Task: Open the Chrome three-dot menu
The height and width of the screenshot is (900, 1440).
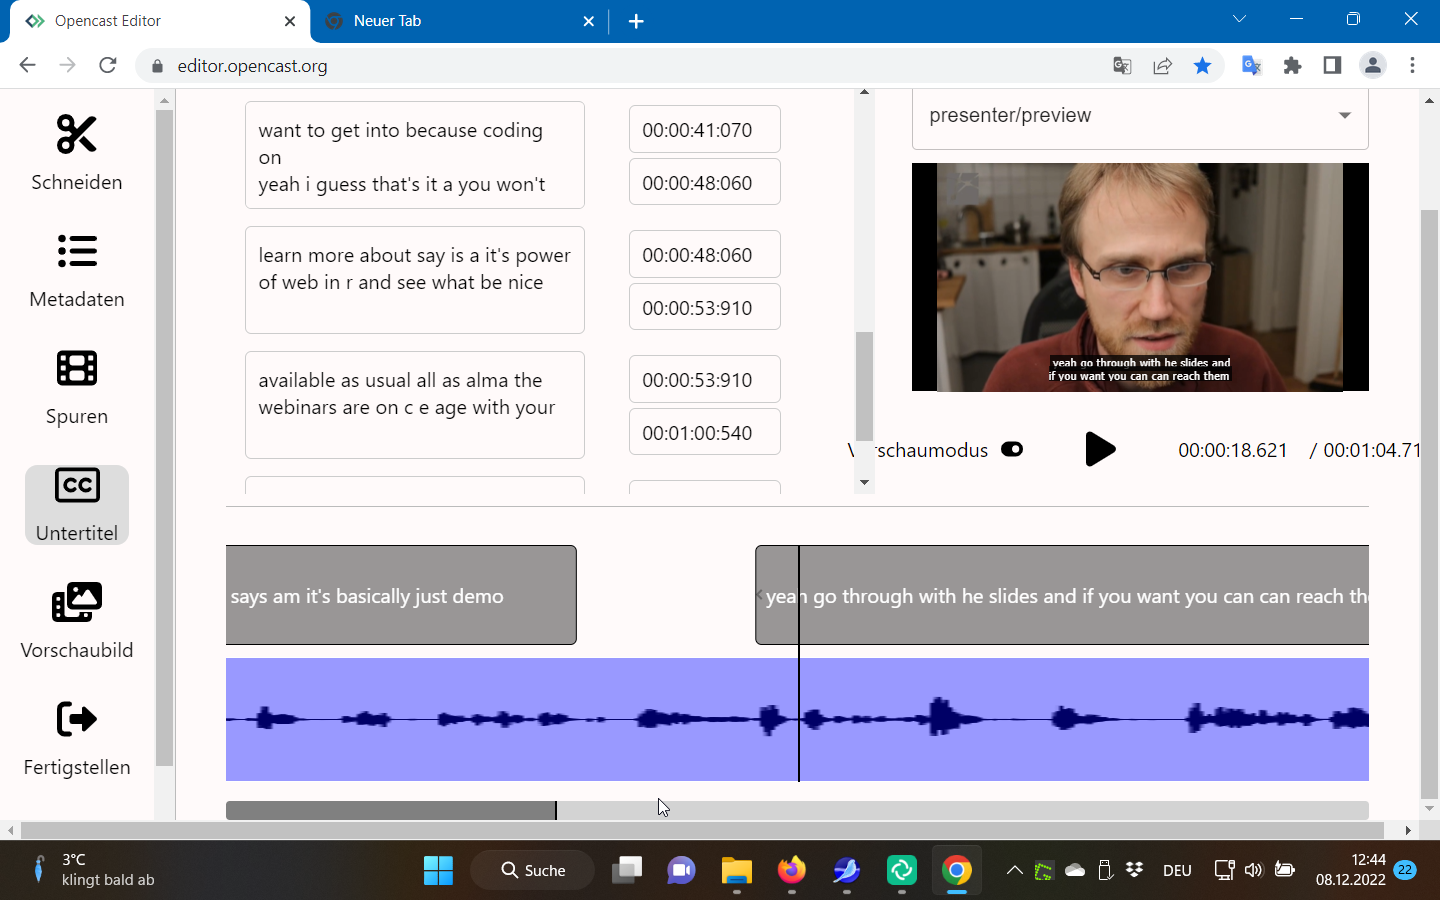Action: coord(1413,65)
